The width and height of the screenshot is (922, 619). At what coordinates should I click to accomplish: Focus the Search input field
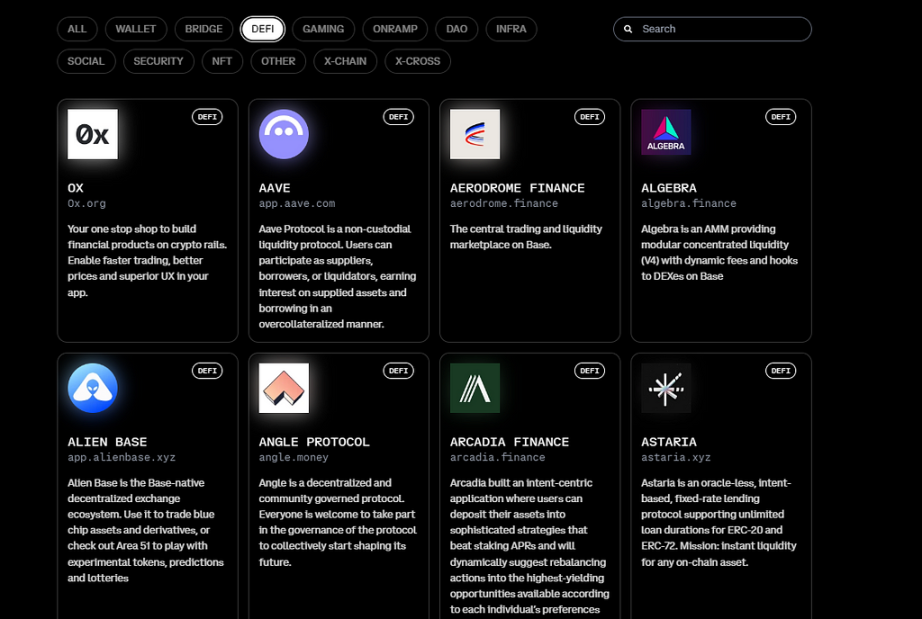[x=712, y=29]
